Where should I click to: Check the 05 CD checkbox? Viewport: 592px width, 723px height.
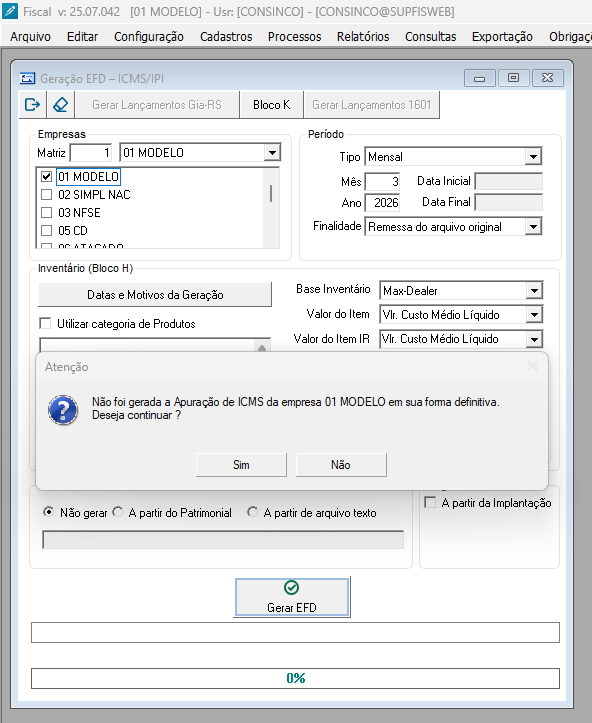[46, 231]
